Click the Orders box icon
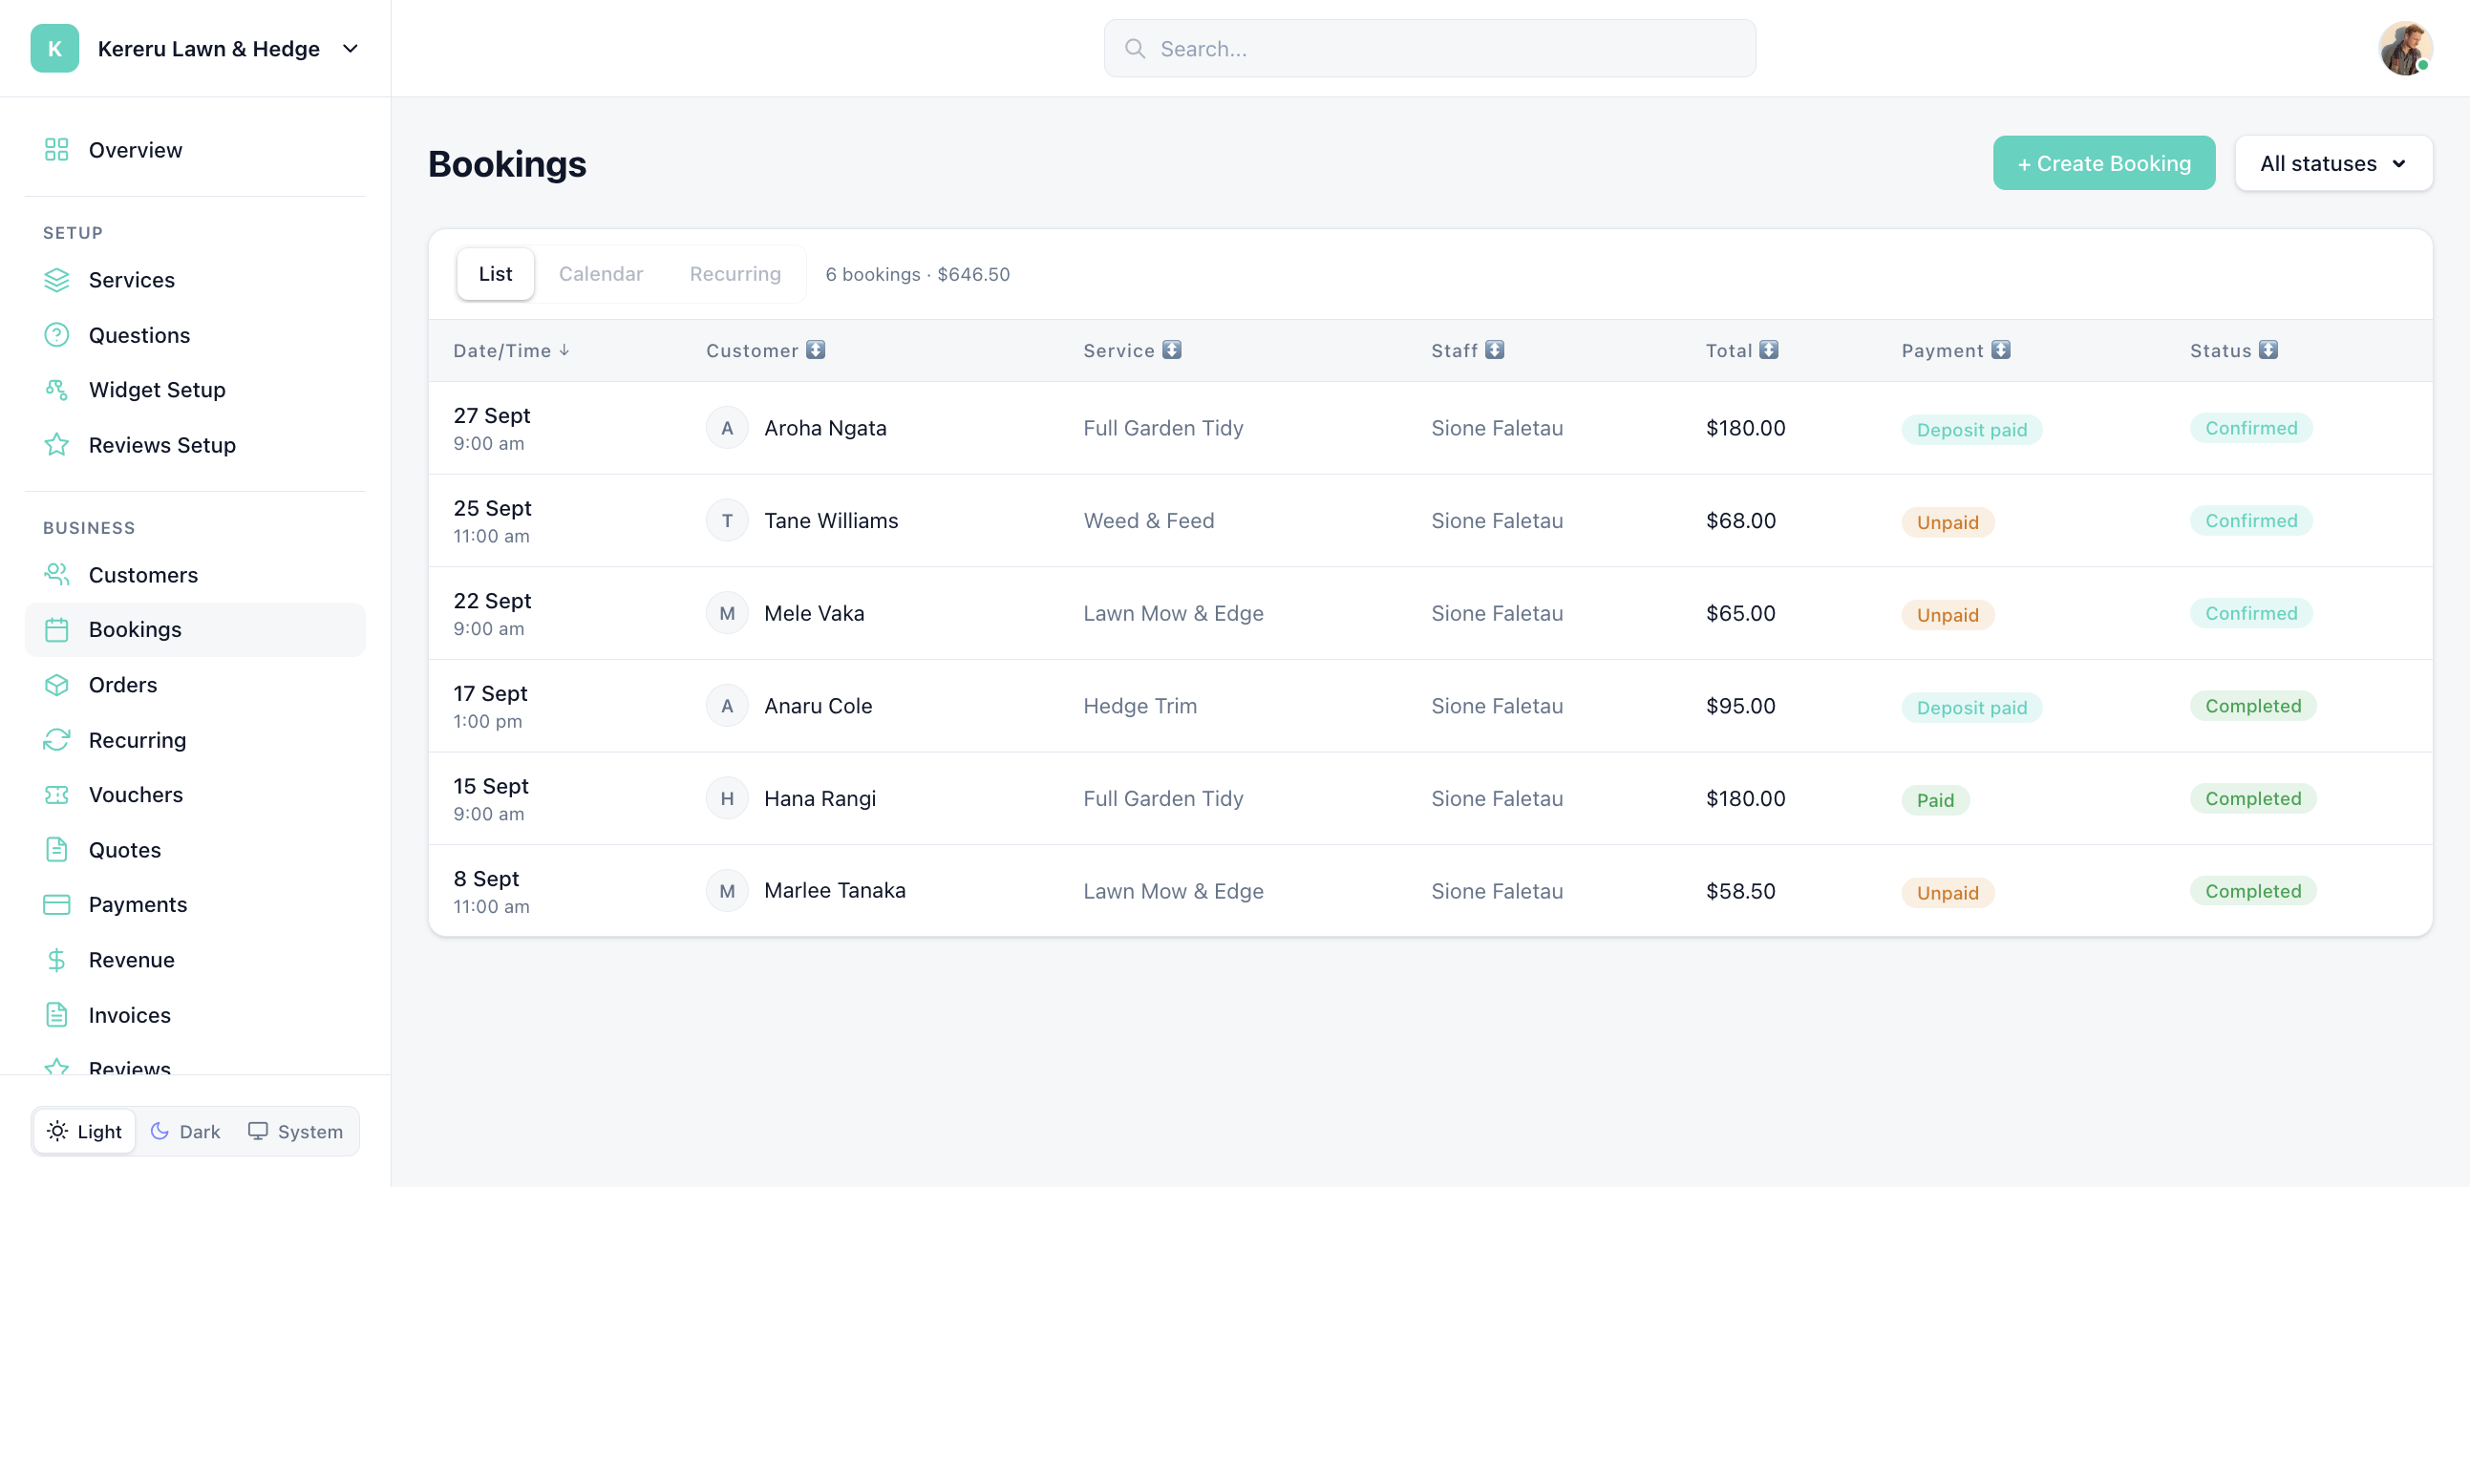 point(57,685)
